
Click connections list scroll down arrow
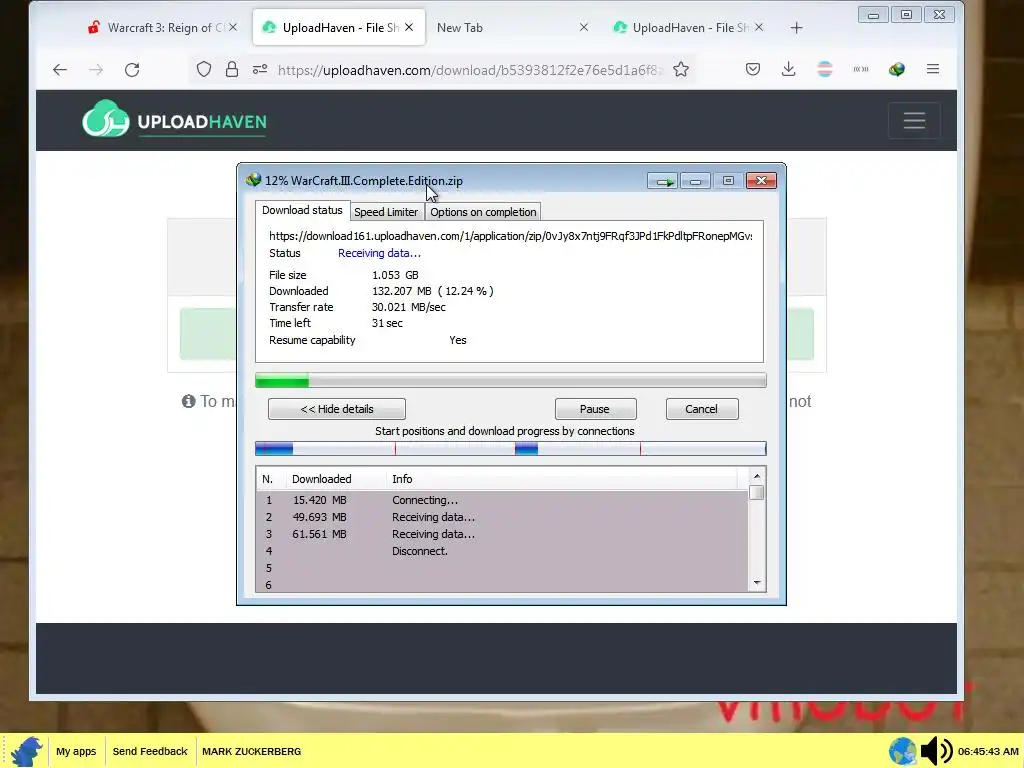tap(757, 583)
